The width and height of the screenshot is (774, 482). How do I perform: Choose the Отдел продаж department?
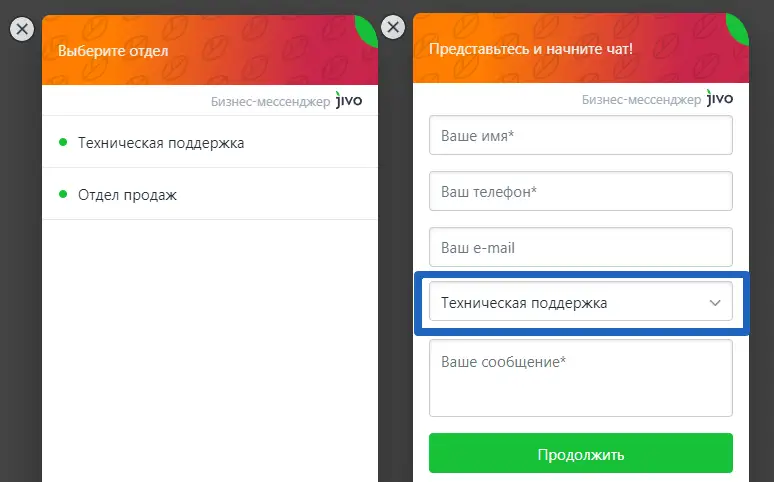pyautogui.click(x=210, y=194)
